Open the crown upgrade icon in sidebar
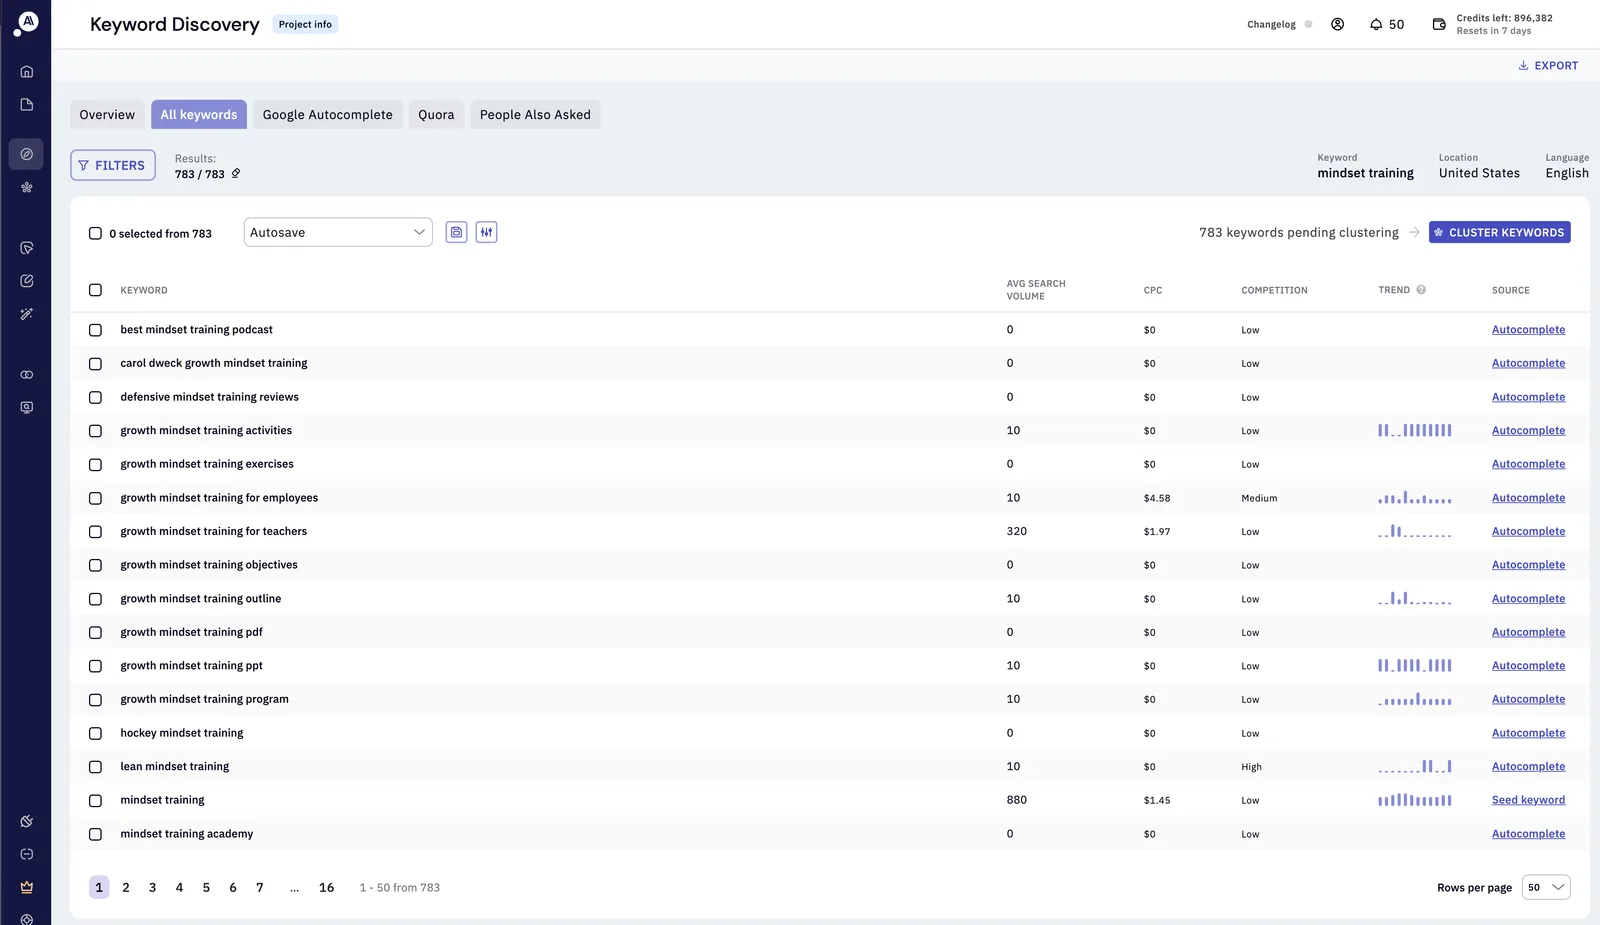 coord(27,887)
